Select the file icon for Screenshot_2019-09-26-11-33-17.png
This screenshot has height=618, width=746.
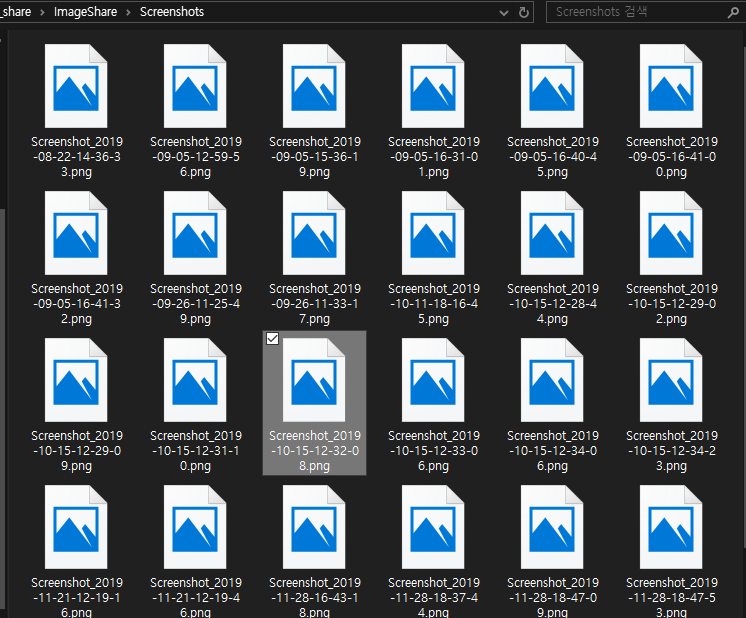(x=314, y=233)
